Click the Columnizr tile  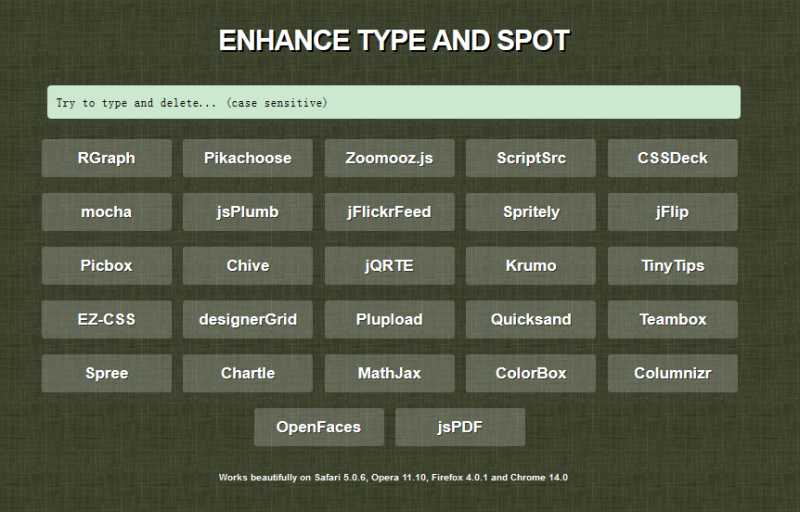[672, 373]
